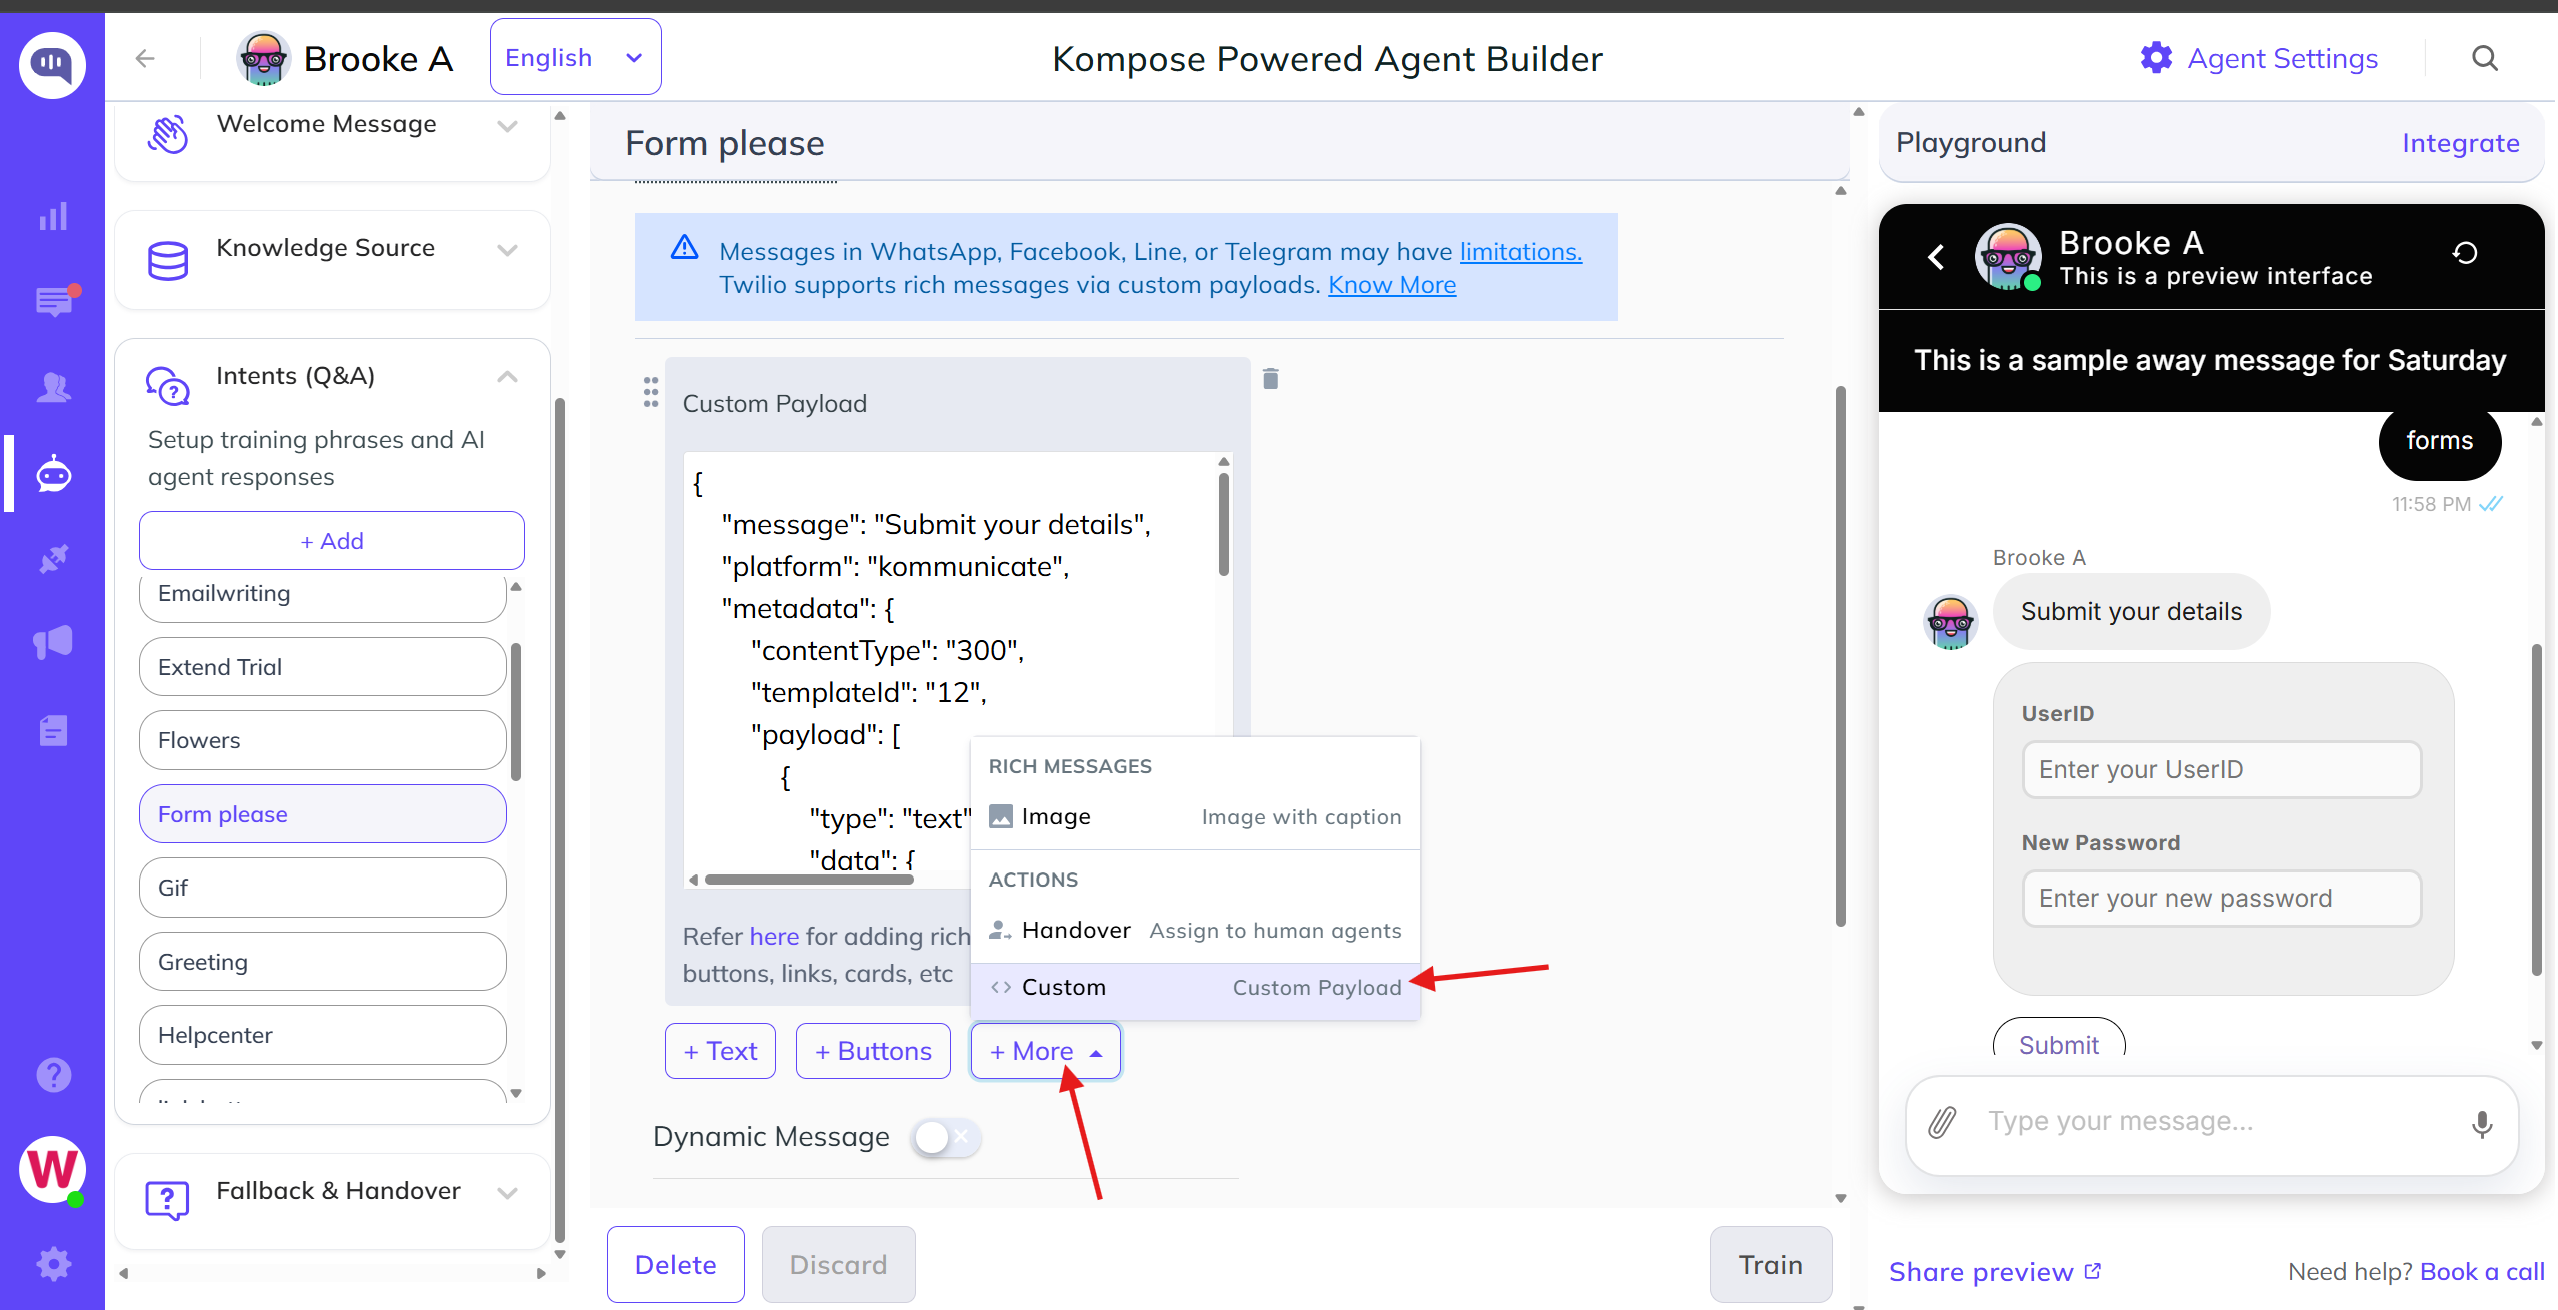
Task: Open the settings gear in sidebar
Action: pos(53,1264)
